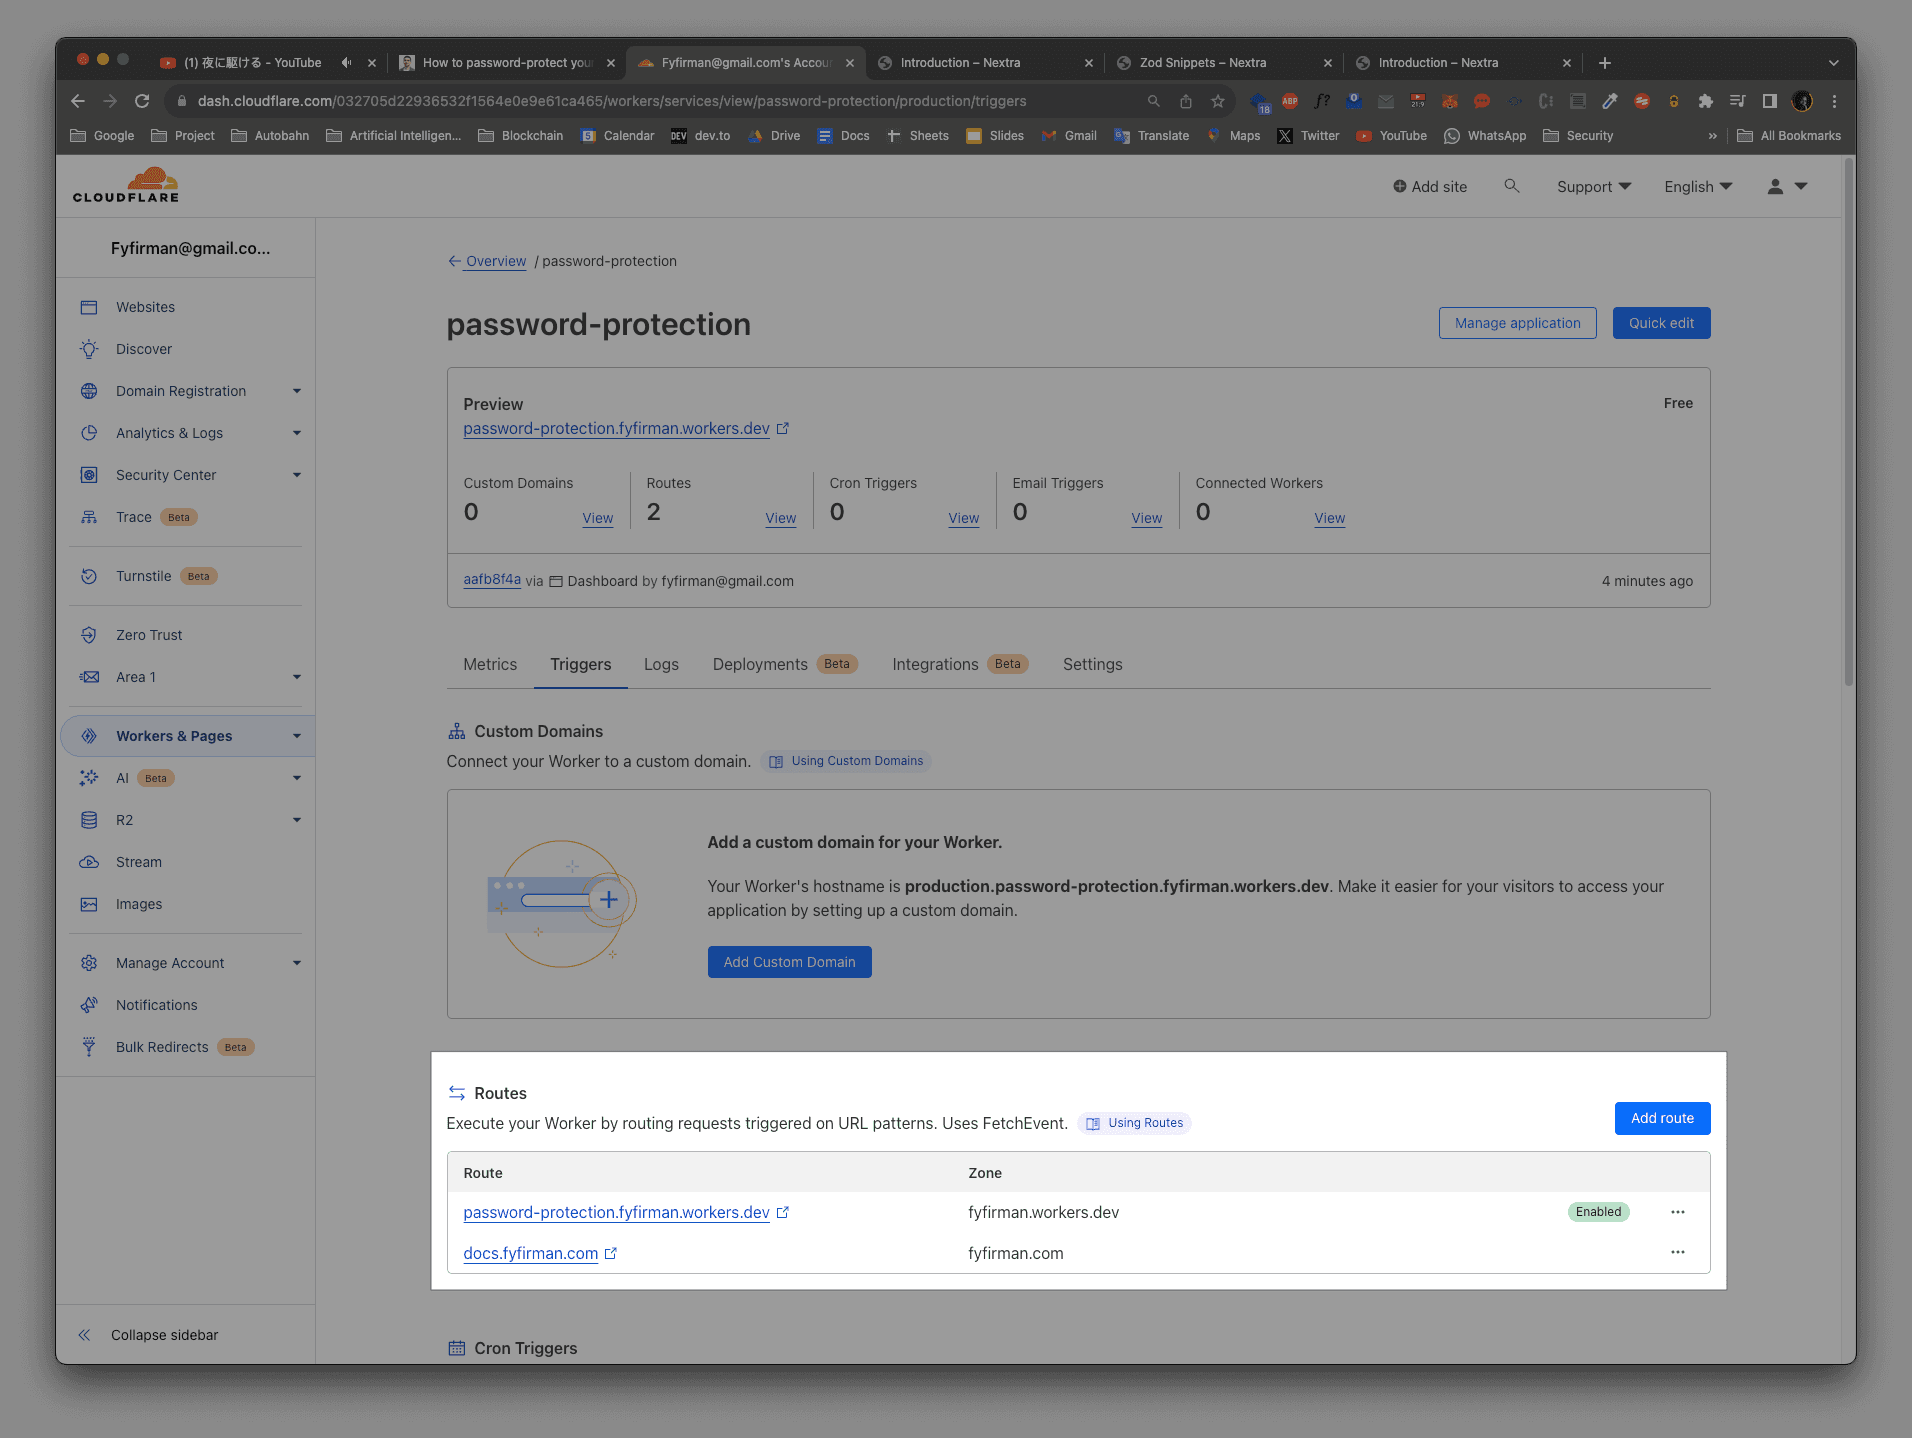Open Images in the sidebar
The image size is (1912, 1438).
pyautogui.click(x=139, y=904)
